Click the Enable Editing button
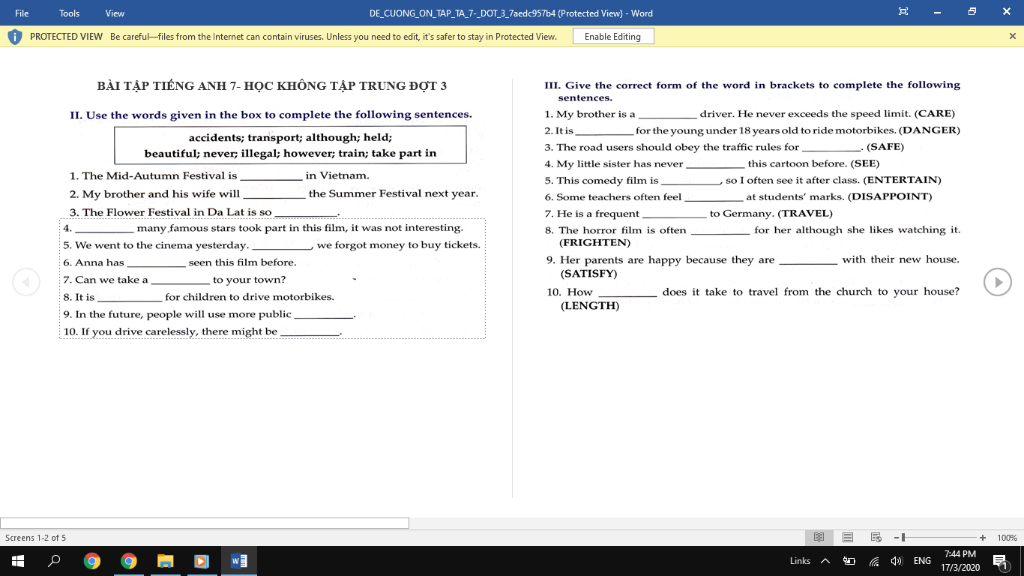 pyautogui.click(x=613, y=37)
